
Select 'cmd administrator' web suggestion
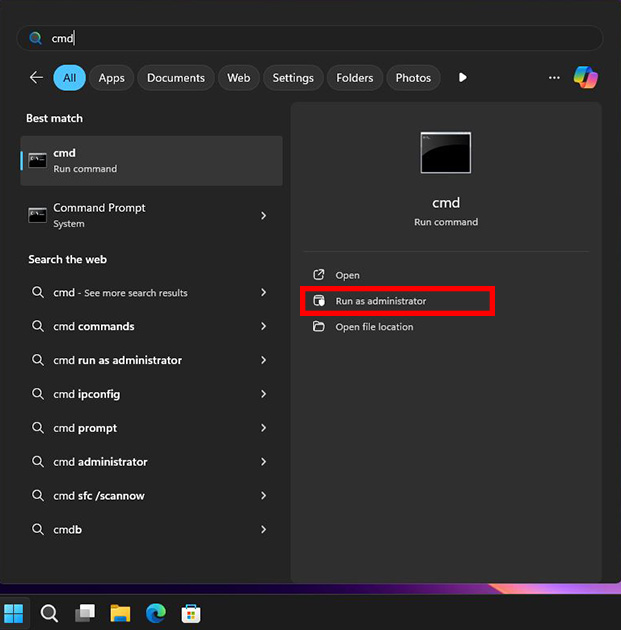pyautogui.click(x=151, y=462)
